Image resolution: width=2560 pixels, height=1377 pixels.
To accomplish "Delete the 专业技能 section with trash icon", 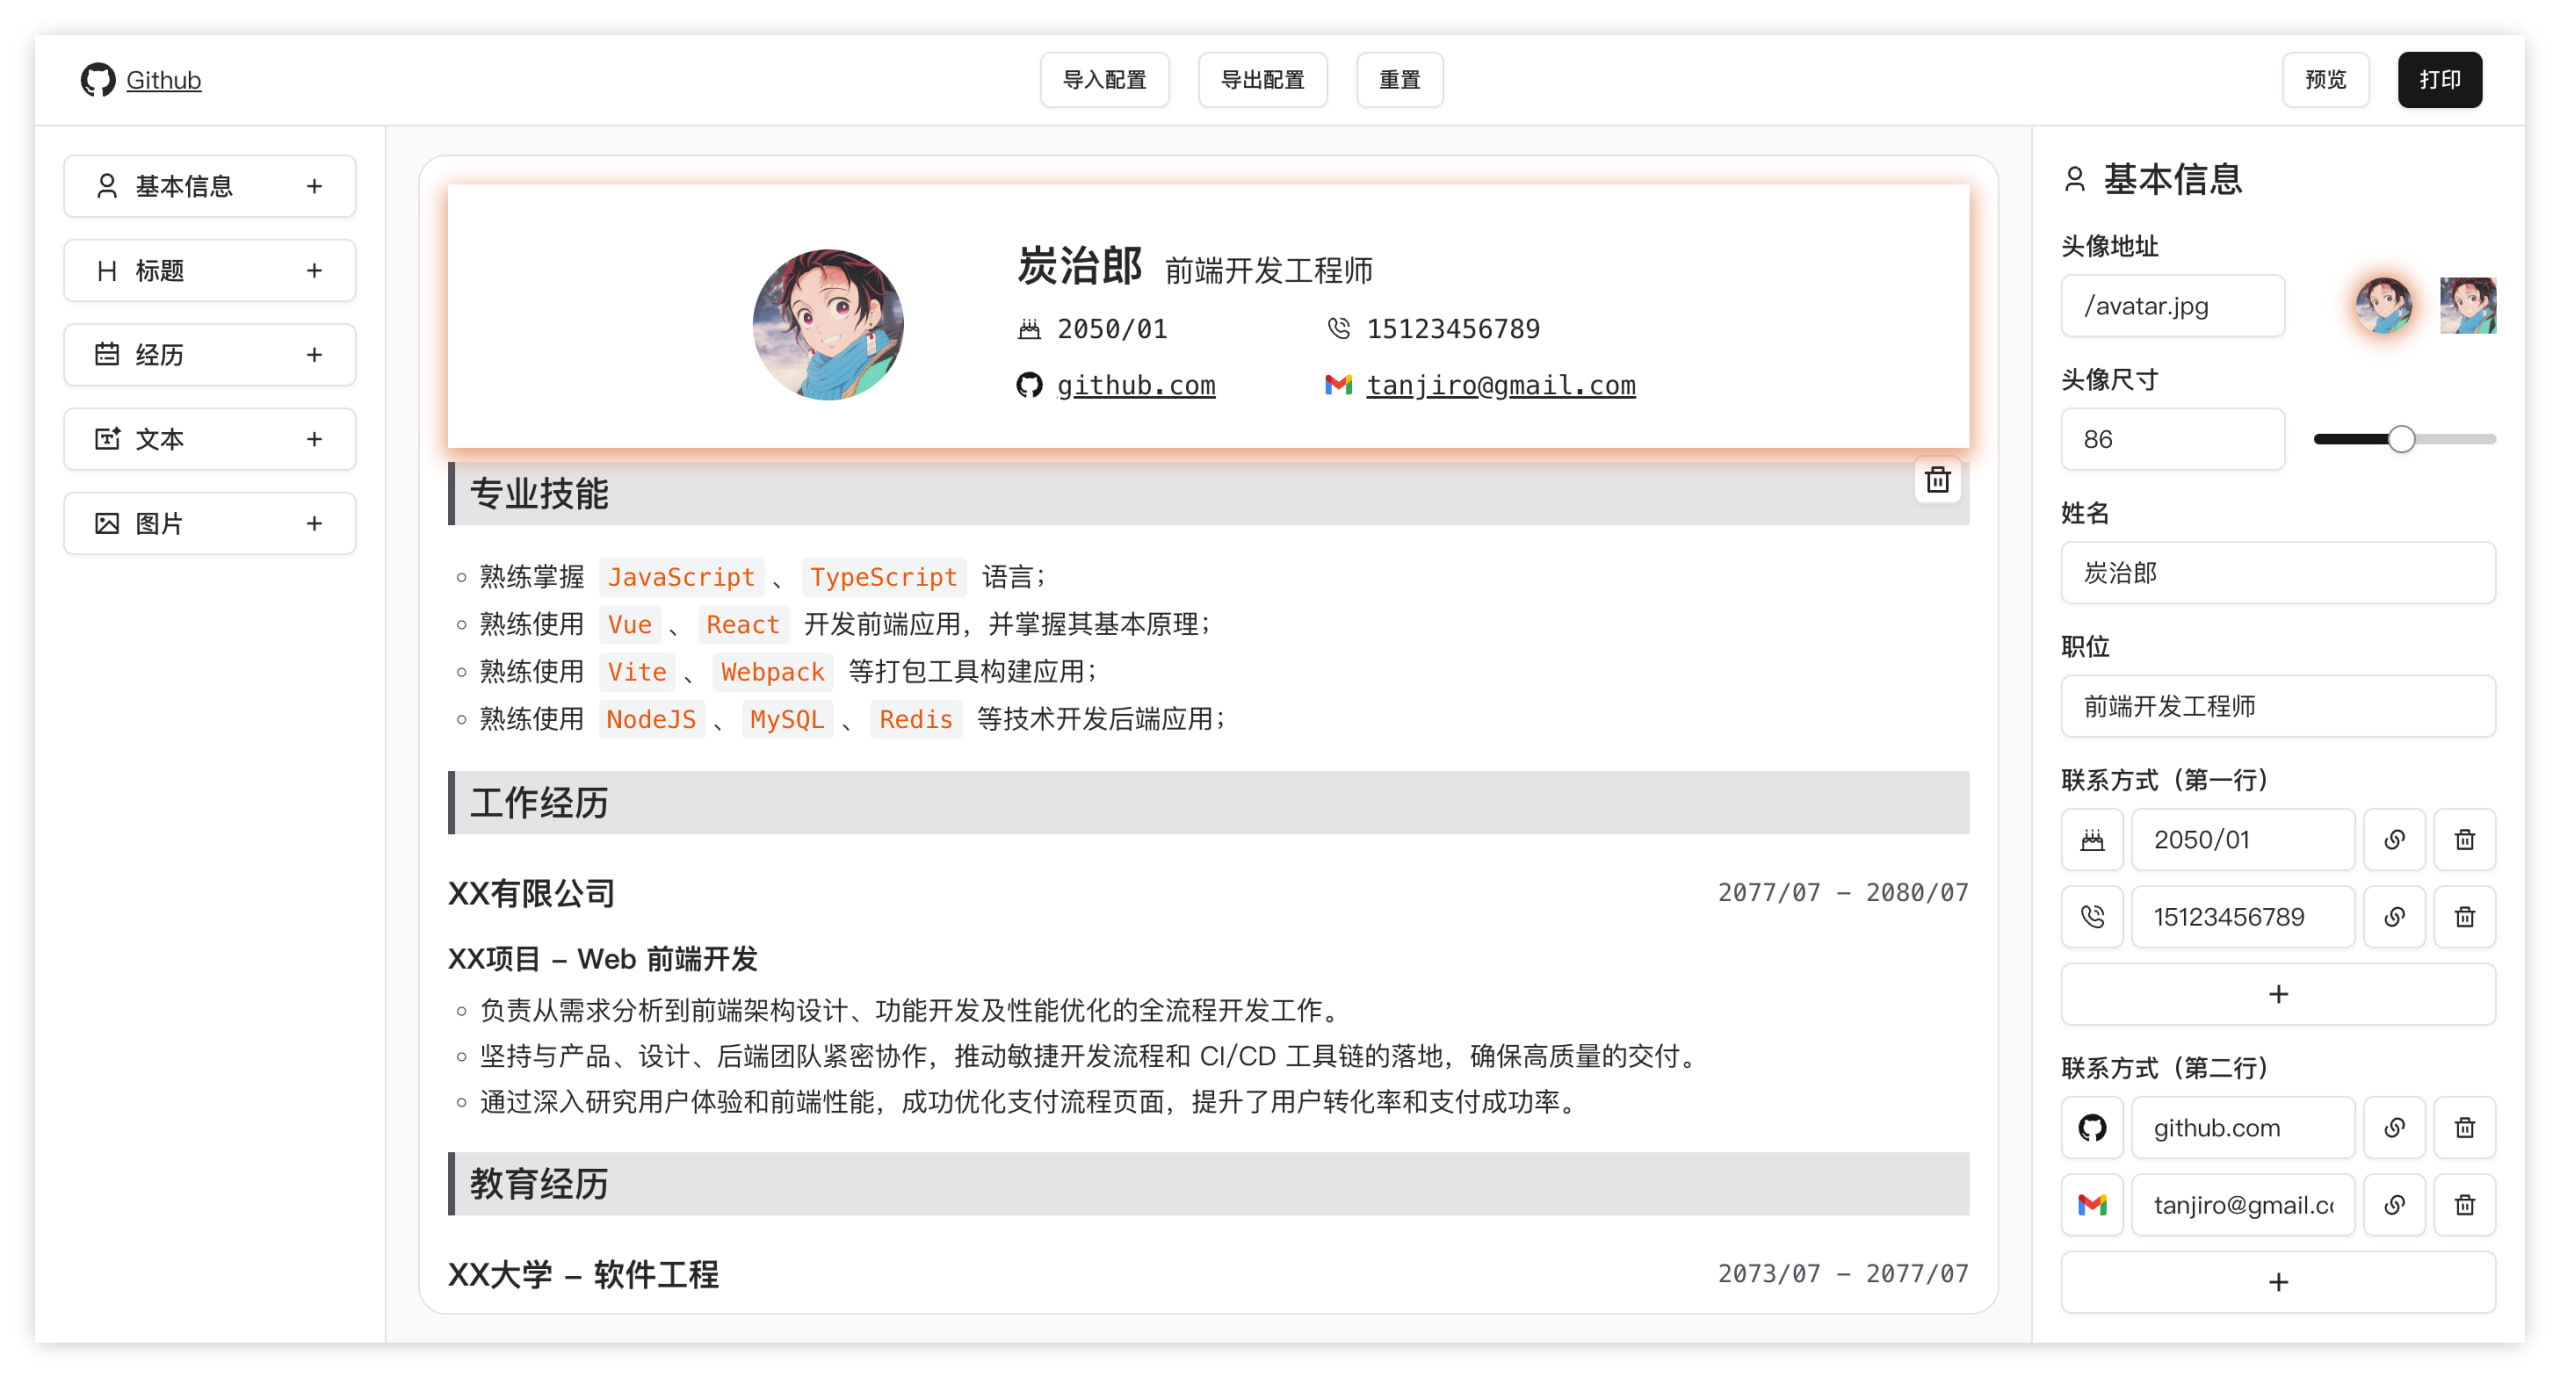I will 1937,481.
